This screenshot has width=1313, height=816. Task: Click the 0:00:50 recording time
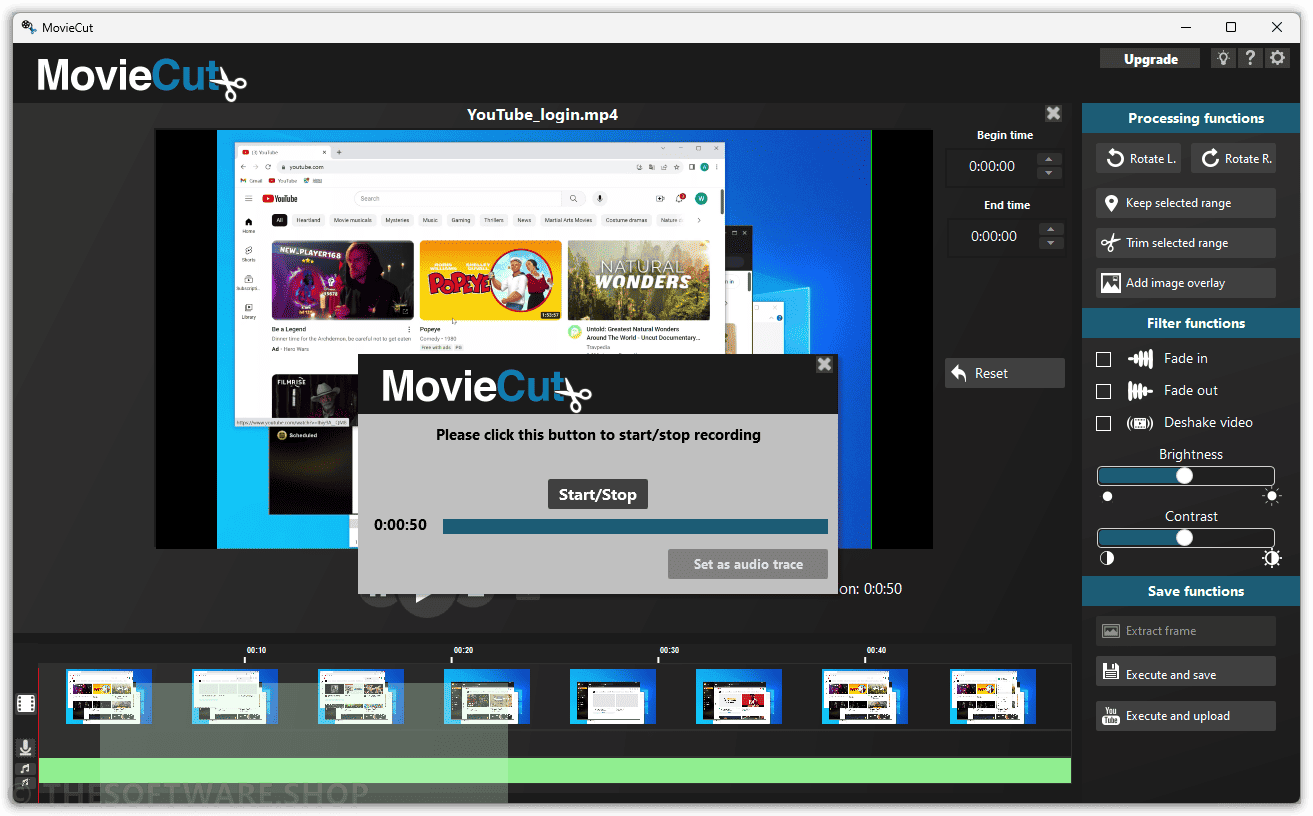click(x=400, y=525)
